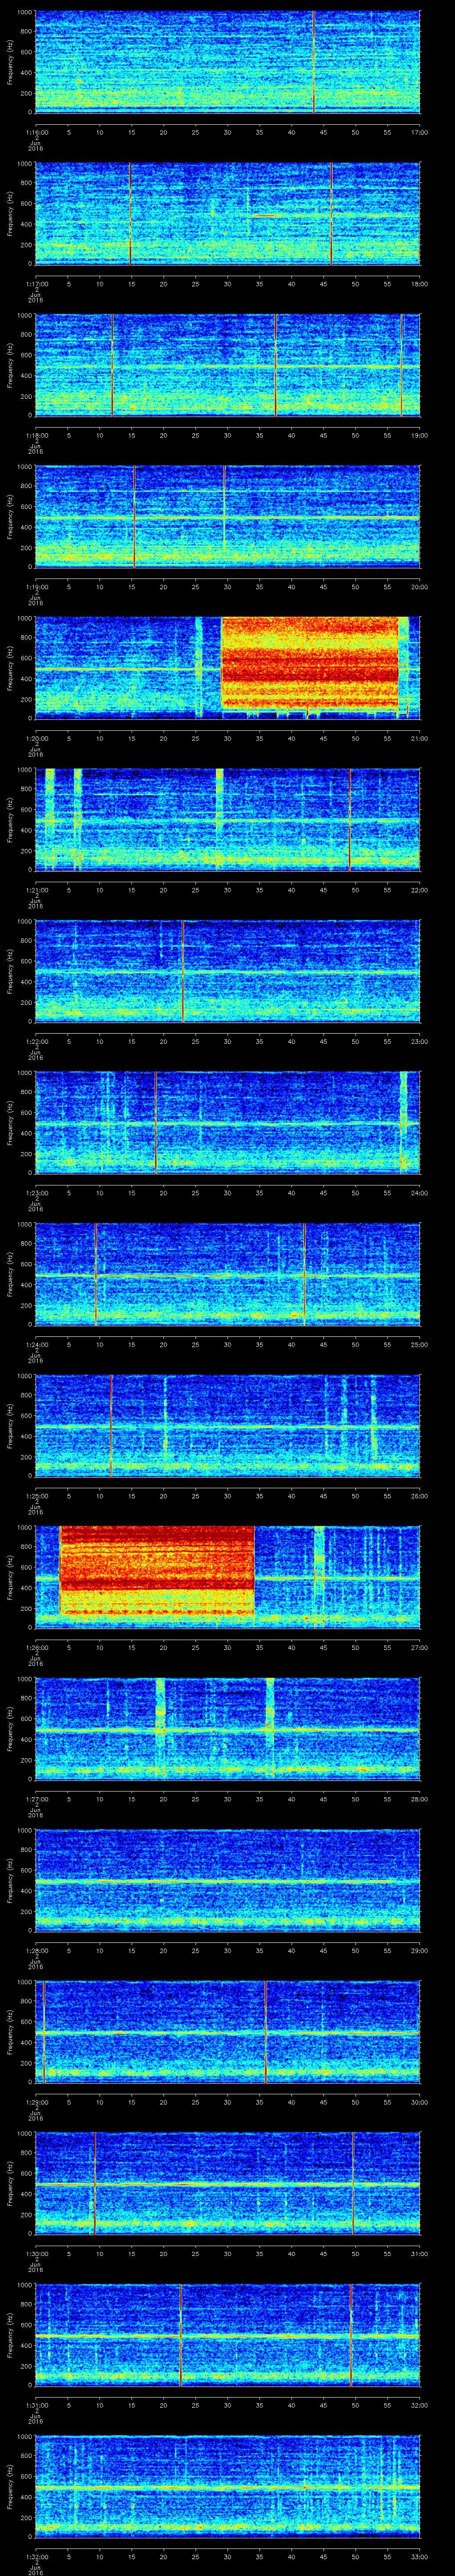Click the 1:29:00 start time label

tap(36, 2102)
